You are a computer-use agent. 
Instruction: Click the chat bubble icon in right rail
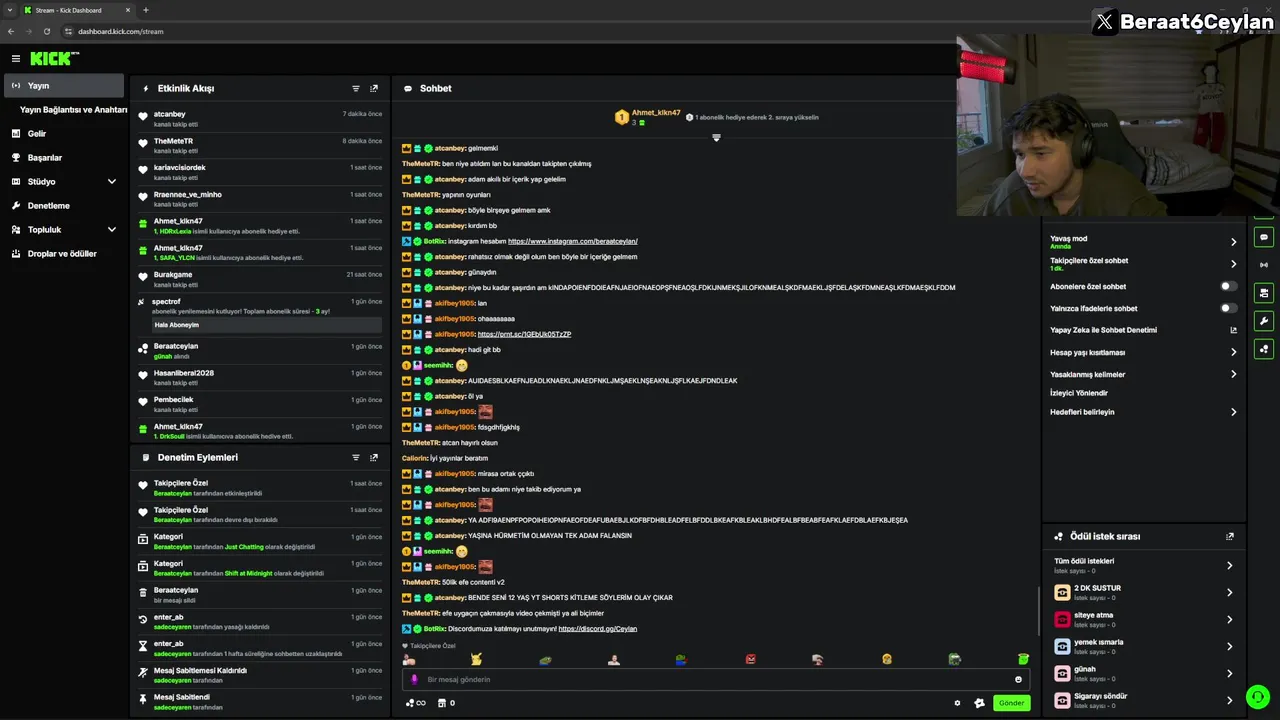pyautogui.click(x=1264, y=238)
